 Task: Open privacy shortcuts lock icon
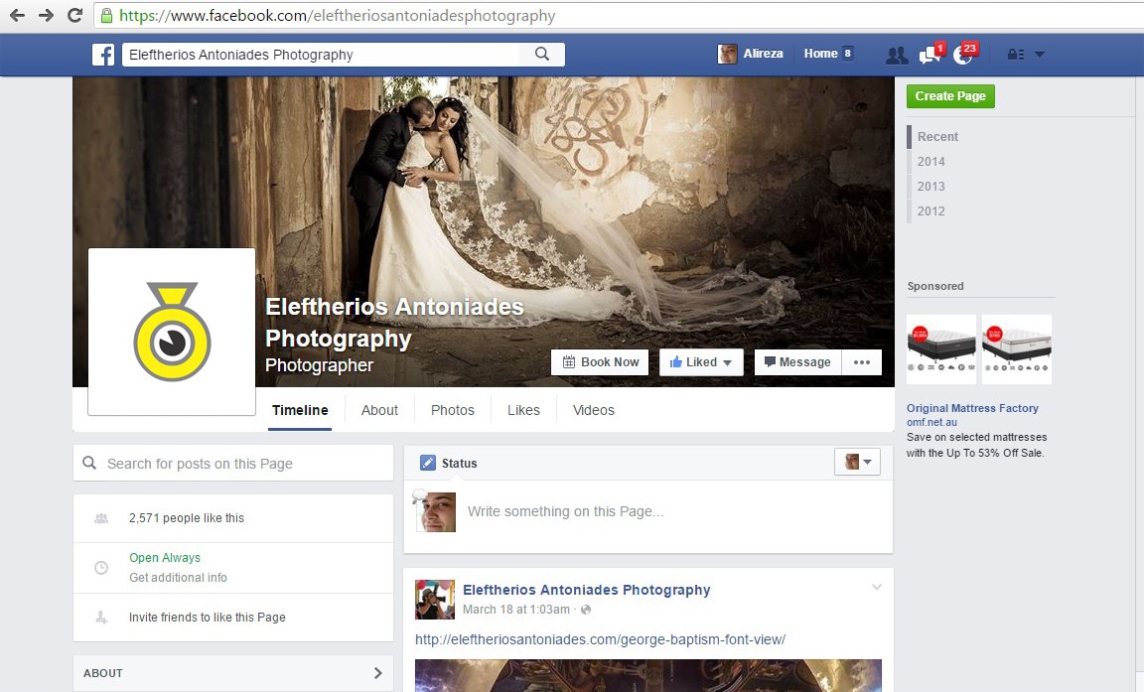pos(1015,55)
